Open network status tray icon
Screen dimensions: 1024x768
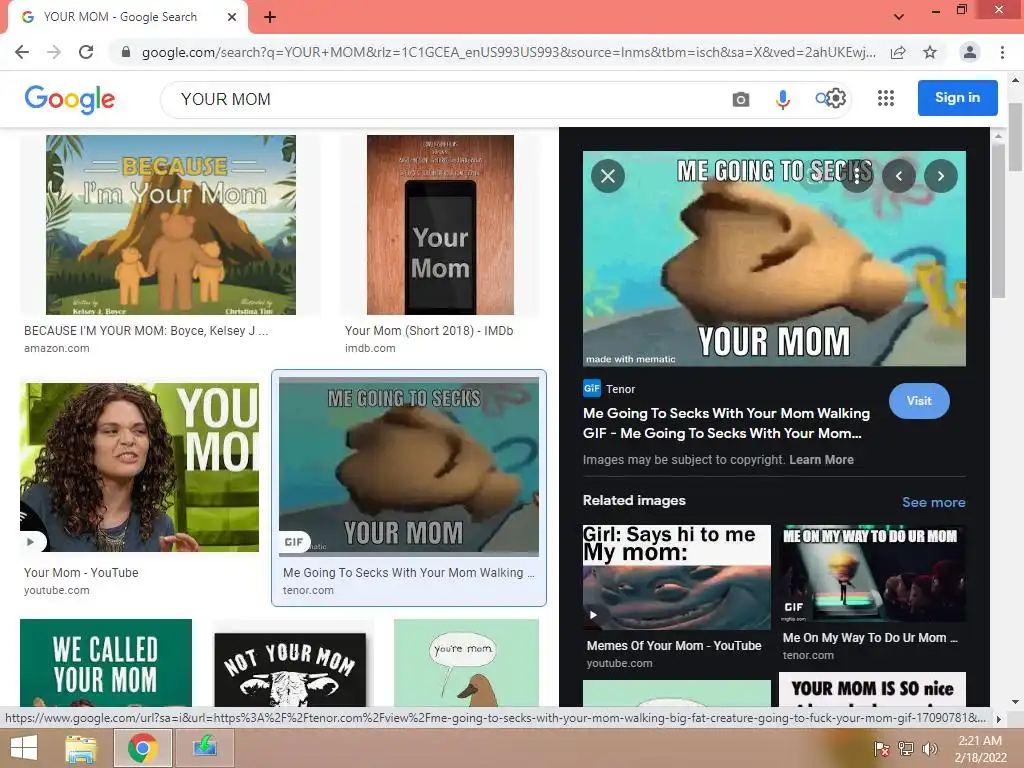pos(906,748)
